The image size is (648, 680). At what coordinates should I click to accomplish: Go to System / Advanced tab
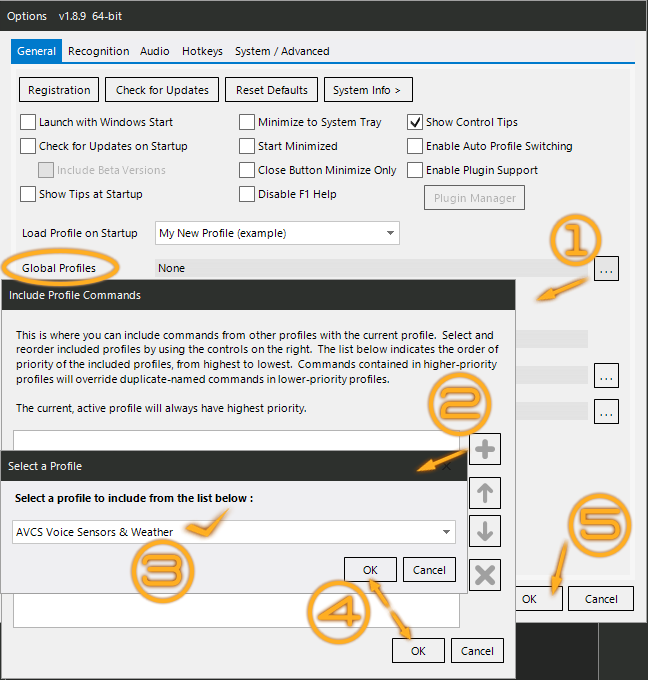282,51
